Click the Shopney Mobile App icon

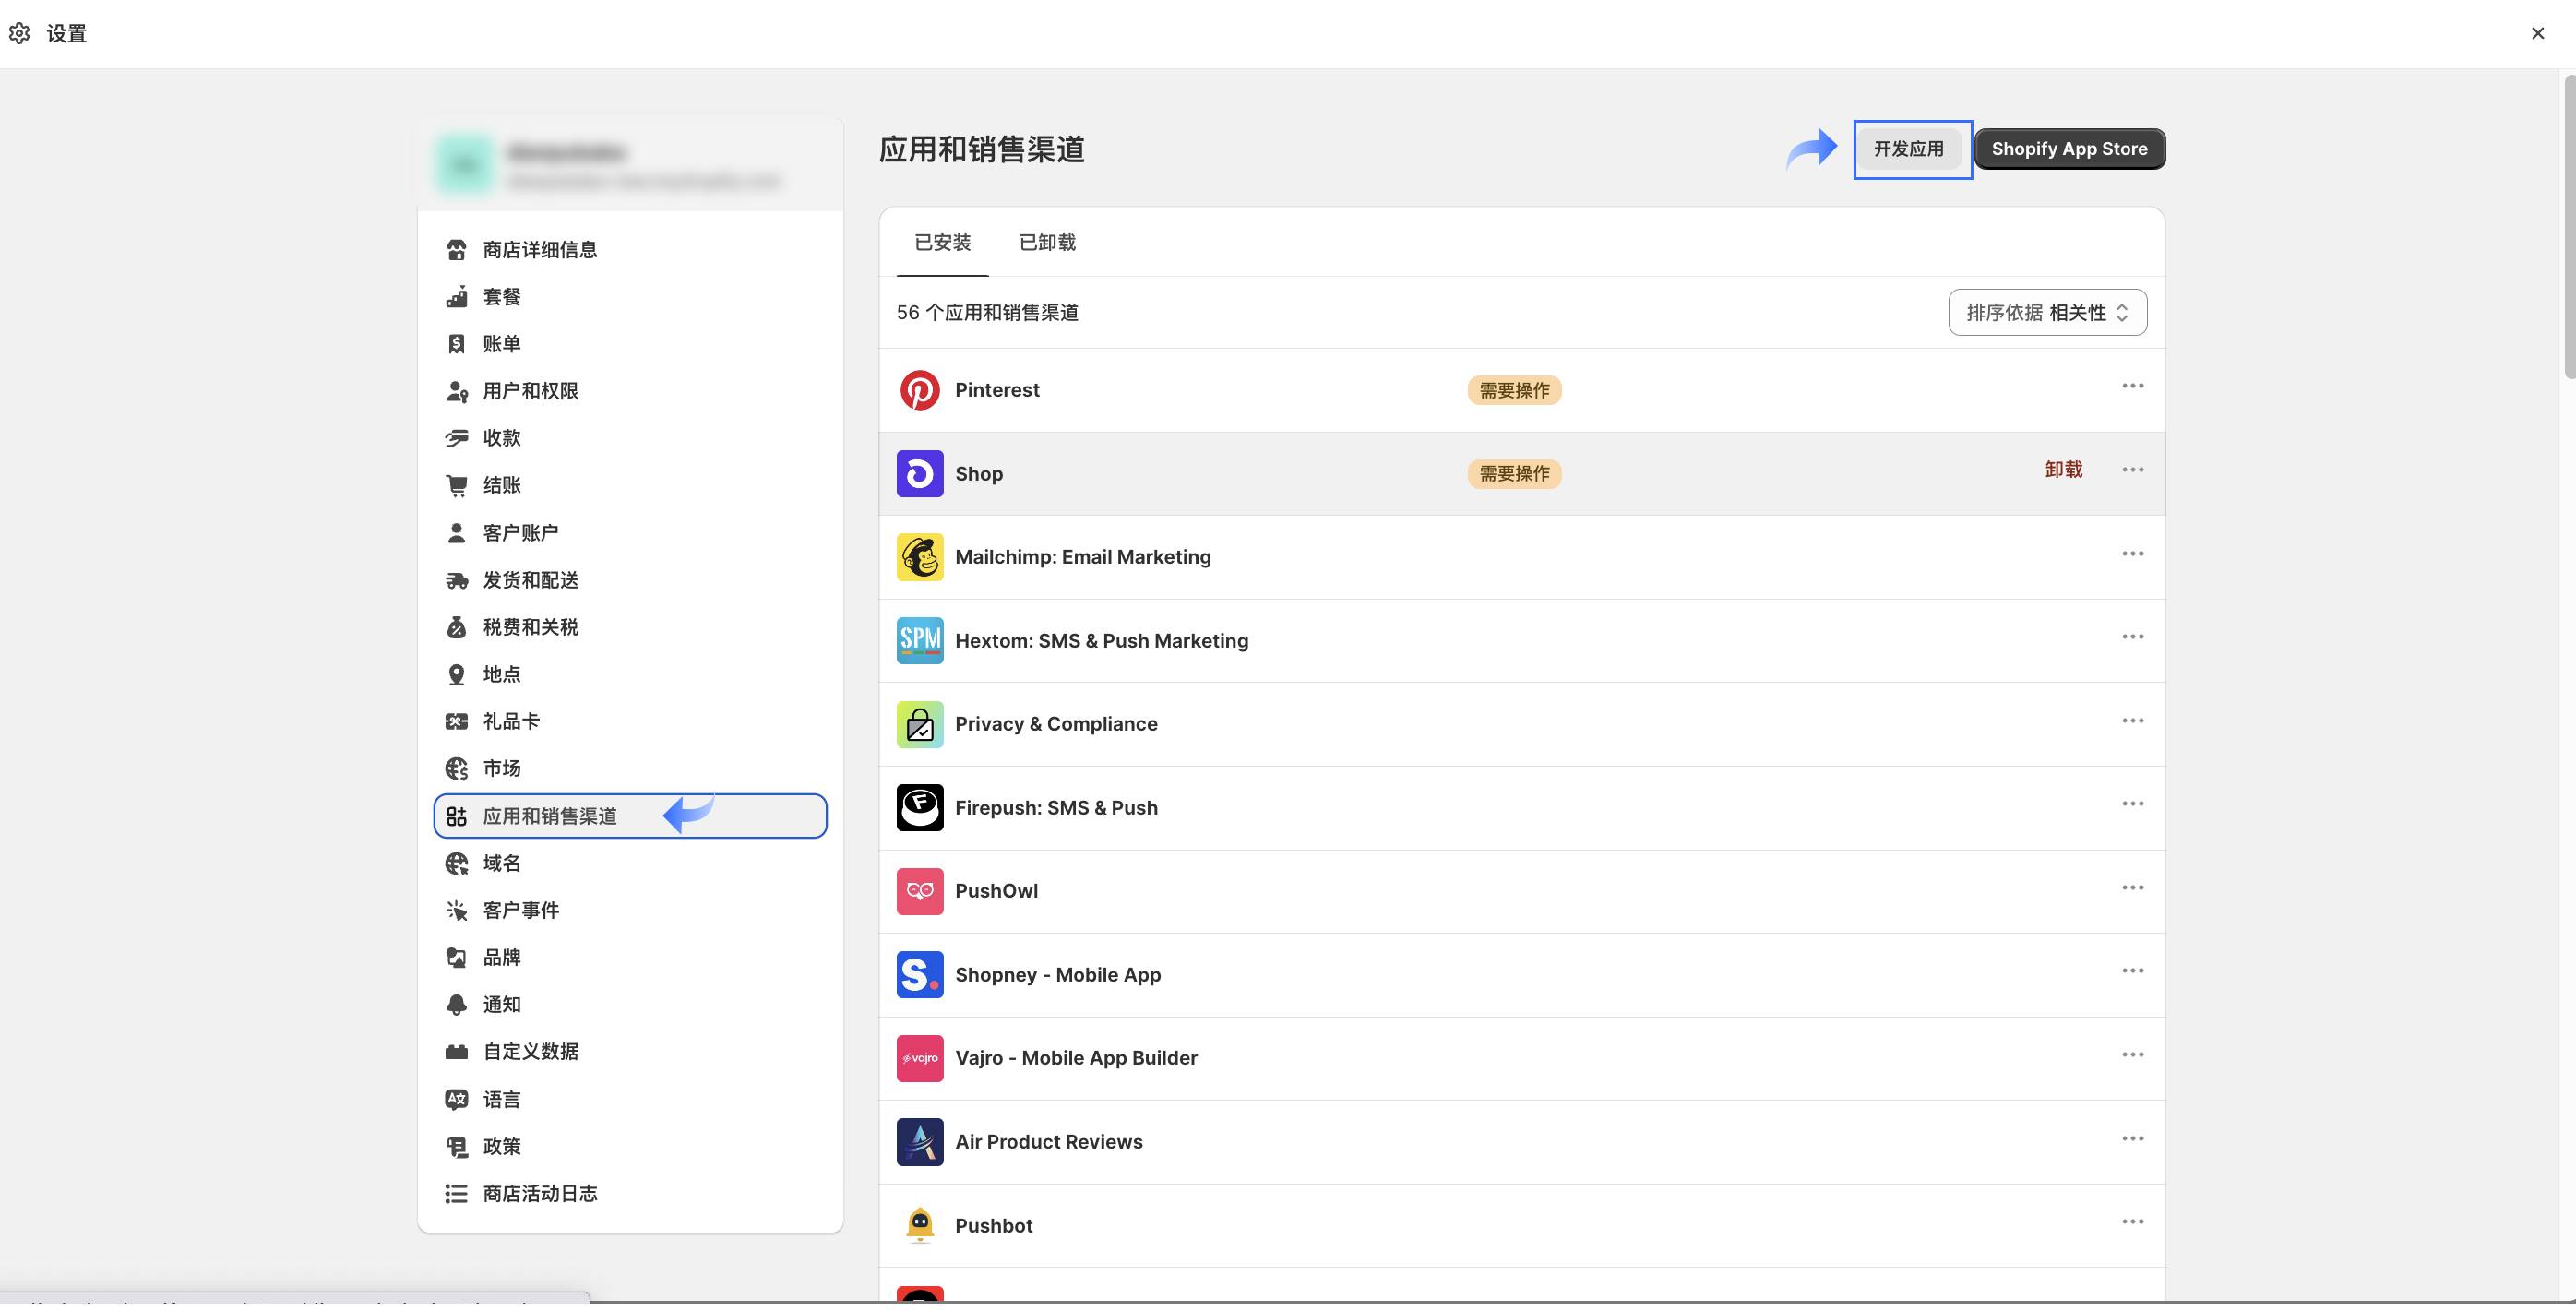click(919, 975)
